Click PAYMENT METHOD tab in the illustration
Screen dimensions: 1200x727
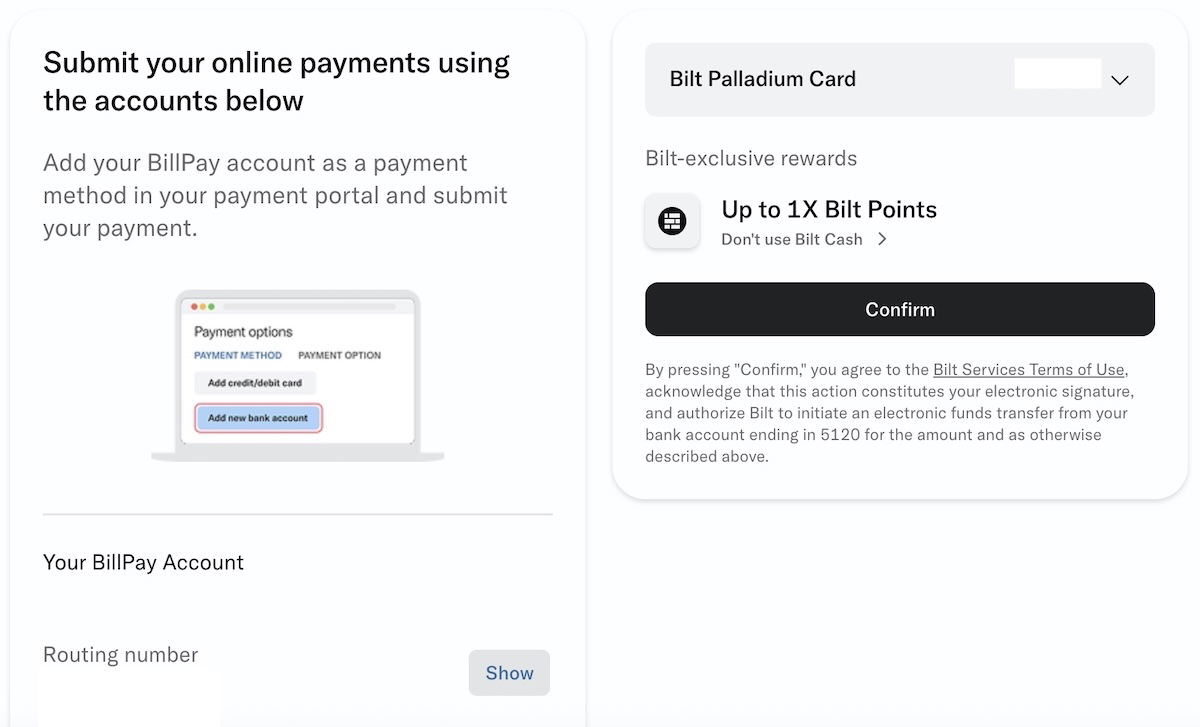click(x=238, y=355)
